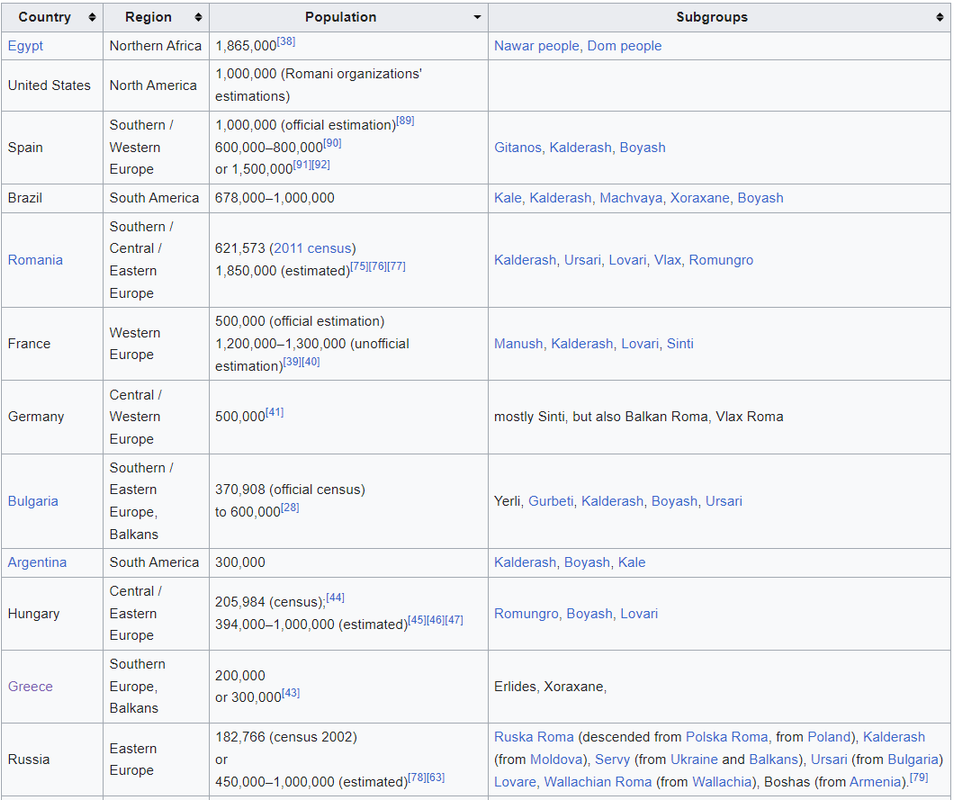Click the Region column header
The image size is (954, 800).
pyautogui.click(x=156, y=17)
